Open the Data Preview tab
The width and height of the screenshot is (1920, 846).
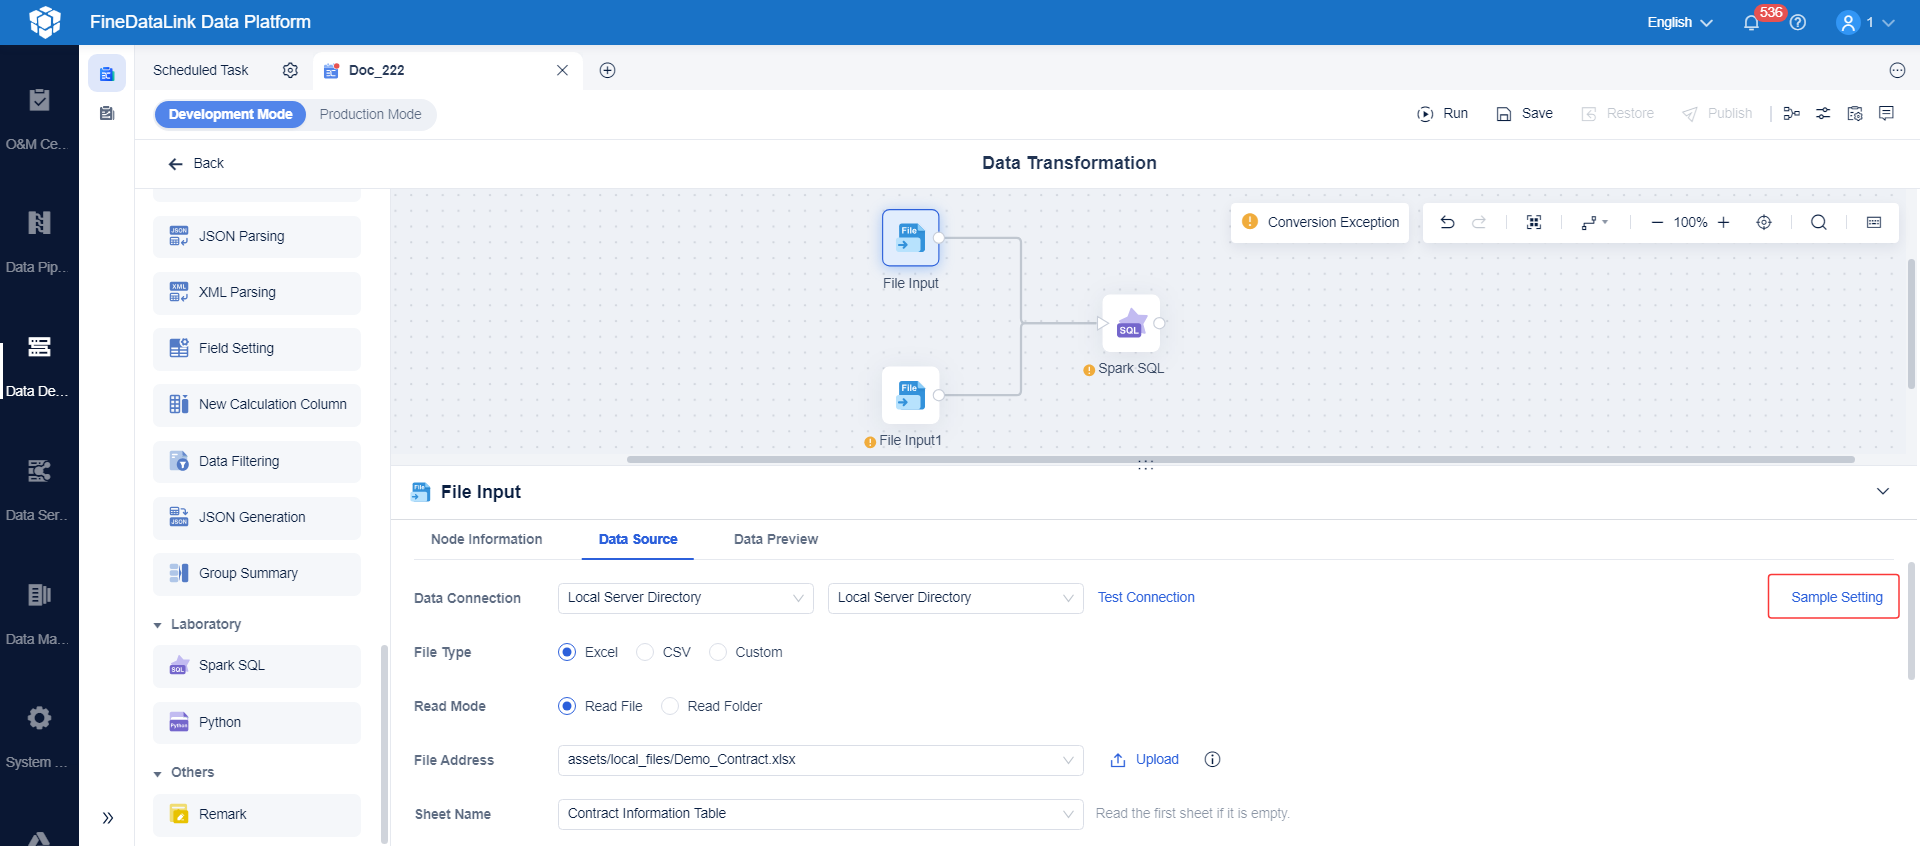(776, 539)
